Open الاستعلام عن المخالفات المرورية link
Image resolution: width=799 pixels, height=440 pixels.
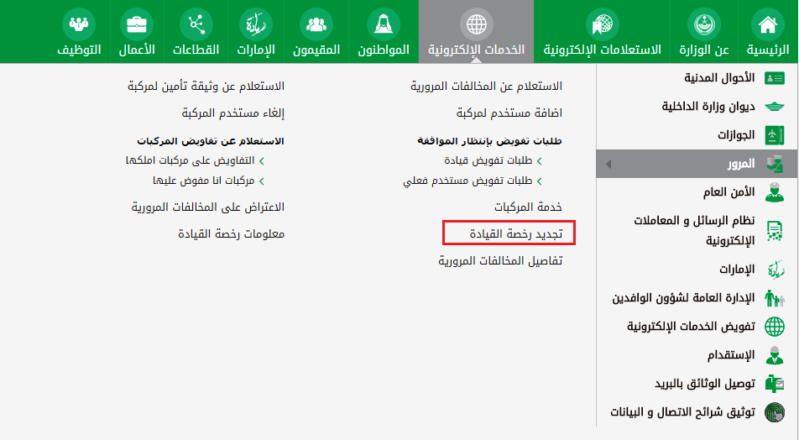486,87
